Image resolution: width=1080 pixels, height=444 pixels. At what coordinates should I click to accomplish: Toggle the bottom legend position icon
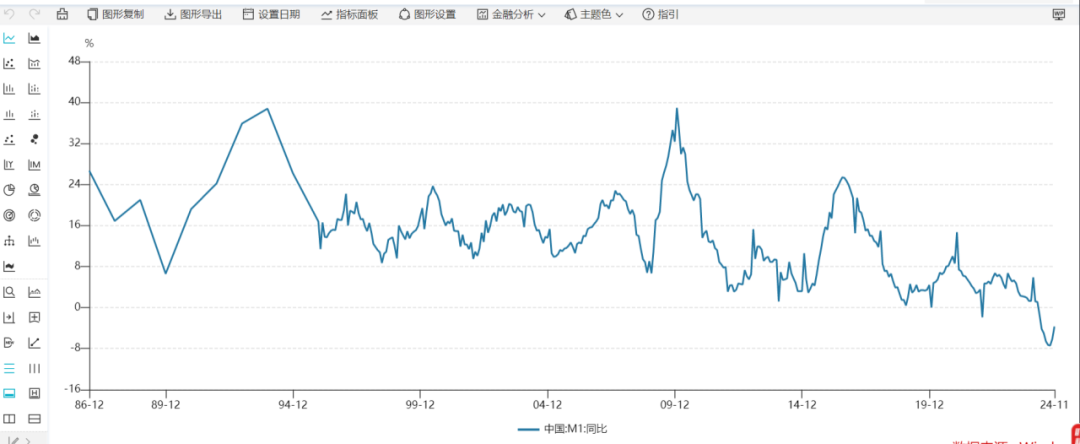tap(9, 393)
